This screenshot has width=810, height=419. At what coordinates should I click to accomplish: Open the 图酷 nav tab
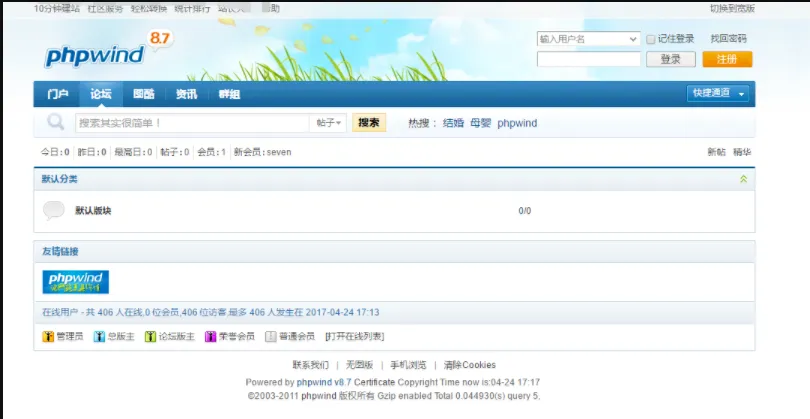click(x=144, y=94)
